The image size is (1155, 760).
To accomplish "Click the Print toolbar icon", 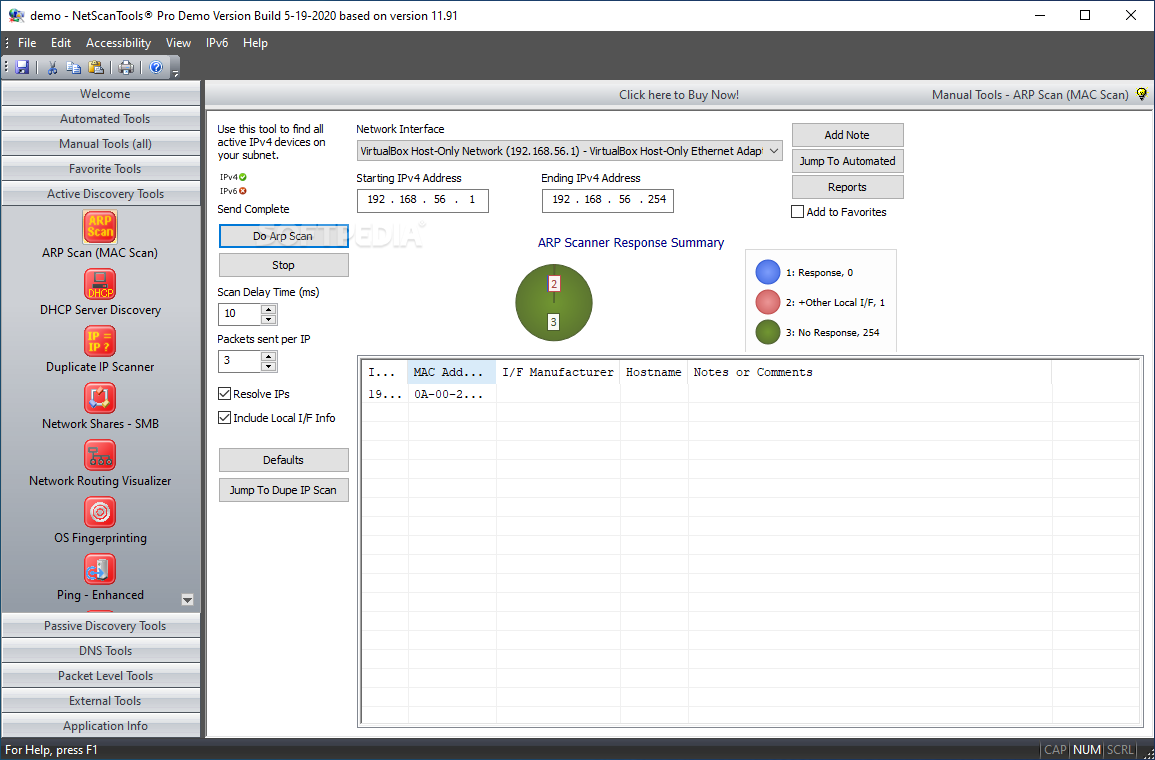I will click(127, 68).
